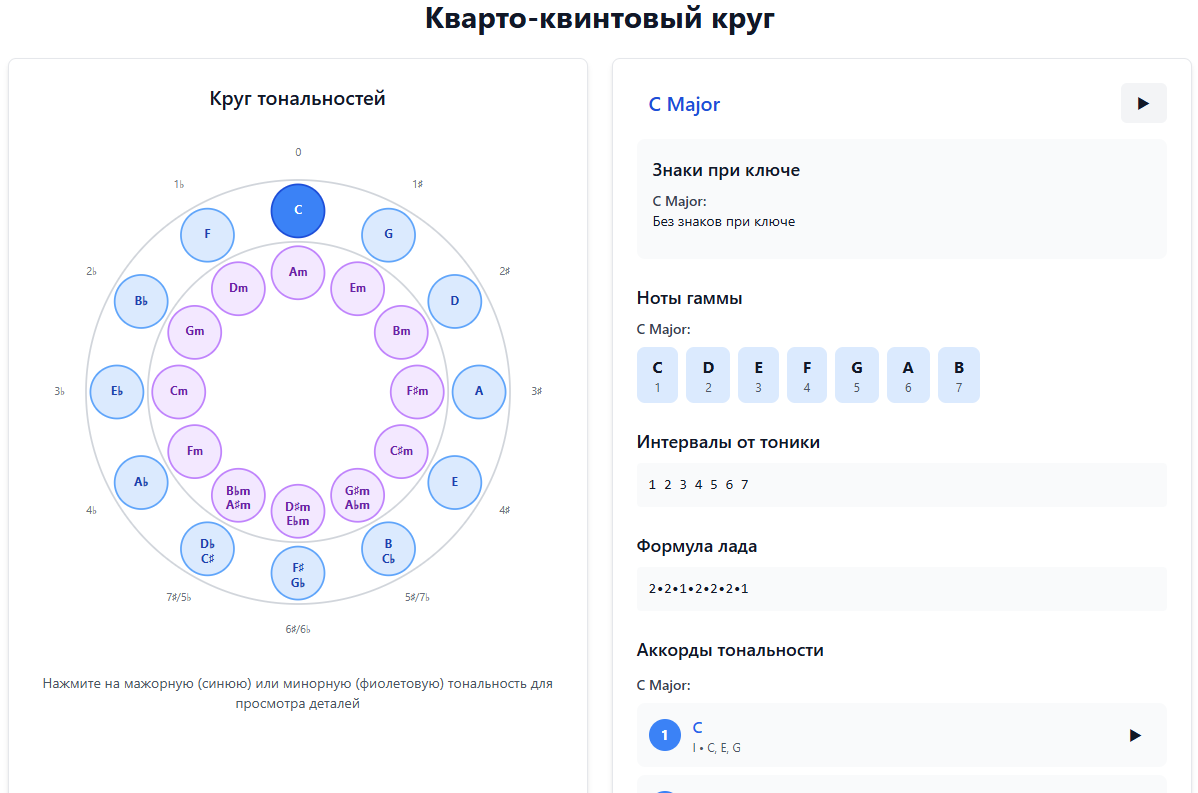
Task: Select the F major key circle
Action: pos(207,235)
